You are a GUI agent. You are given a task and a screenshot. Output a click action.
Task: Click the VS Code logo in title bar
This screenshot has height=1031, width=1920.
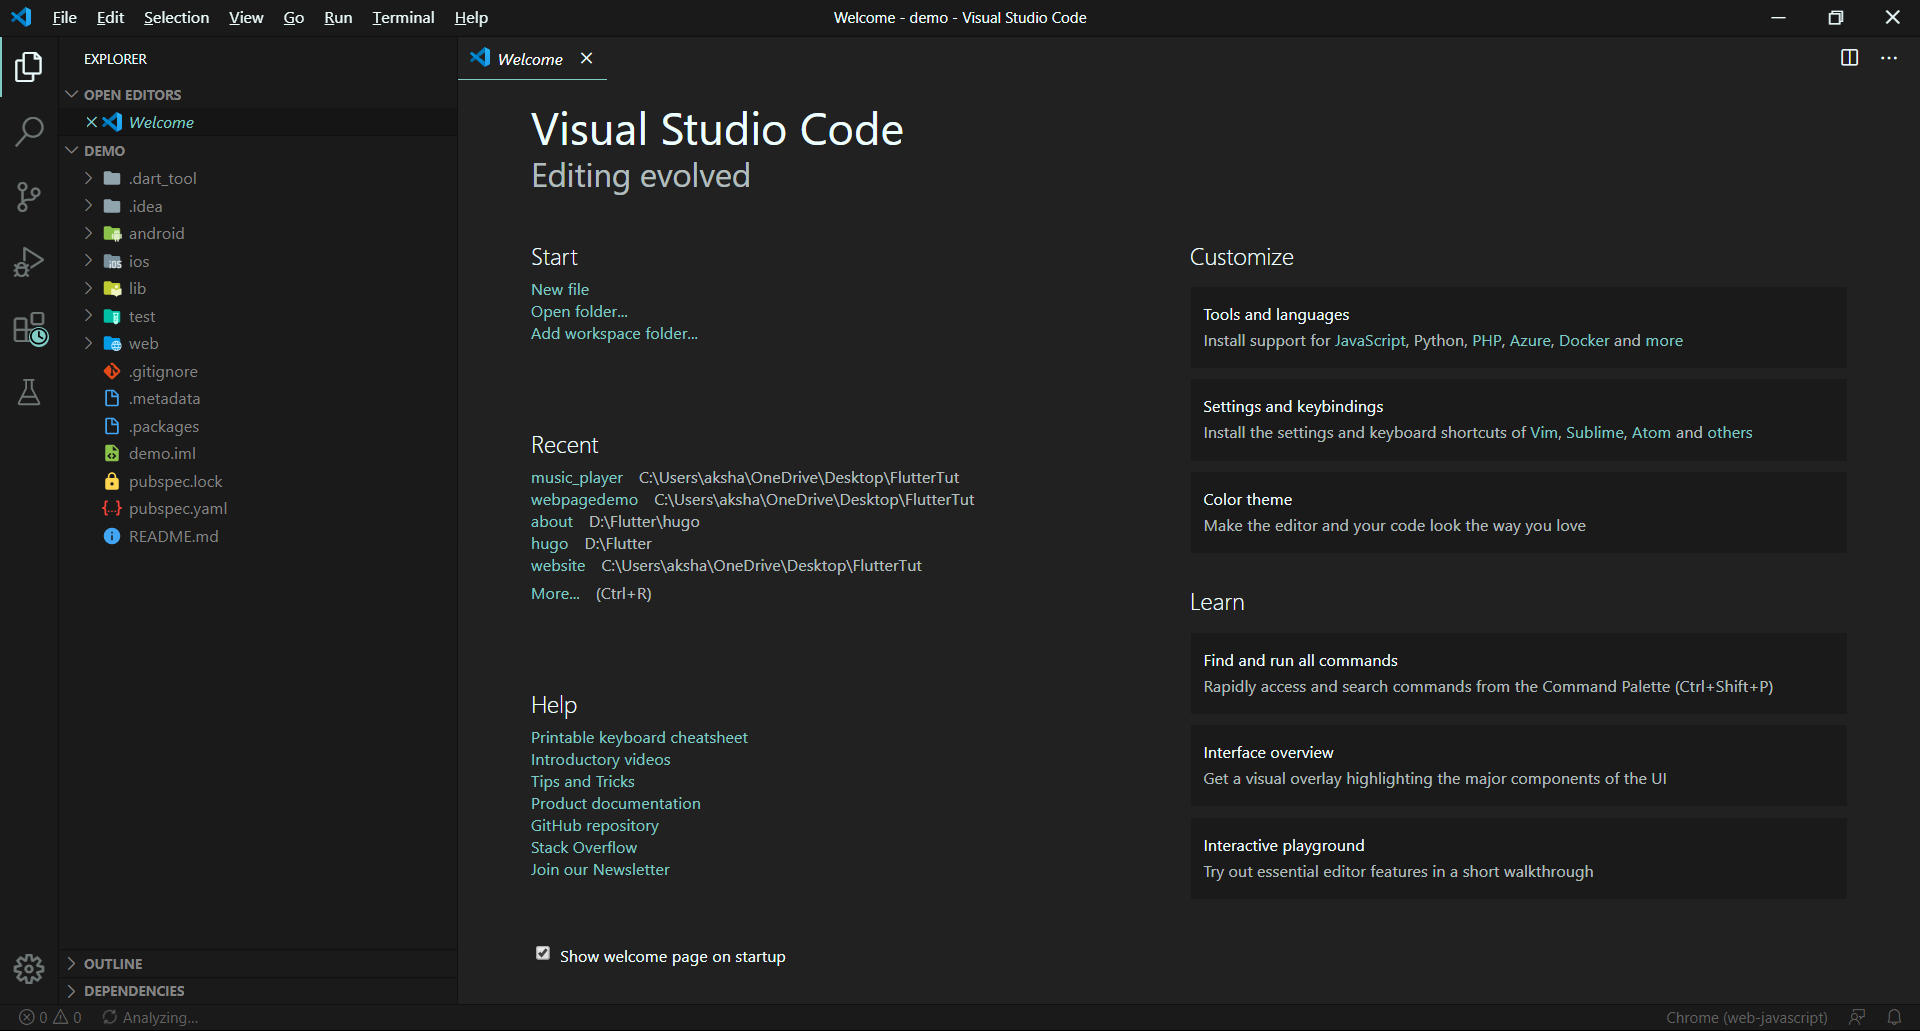coord(21,17)
